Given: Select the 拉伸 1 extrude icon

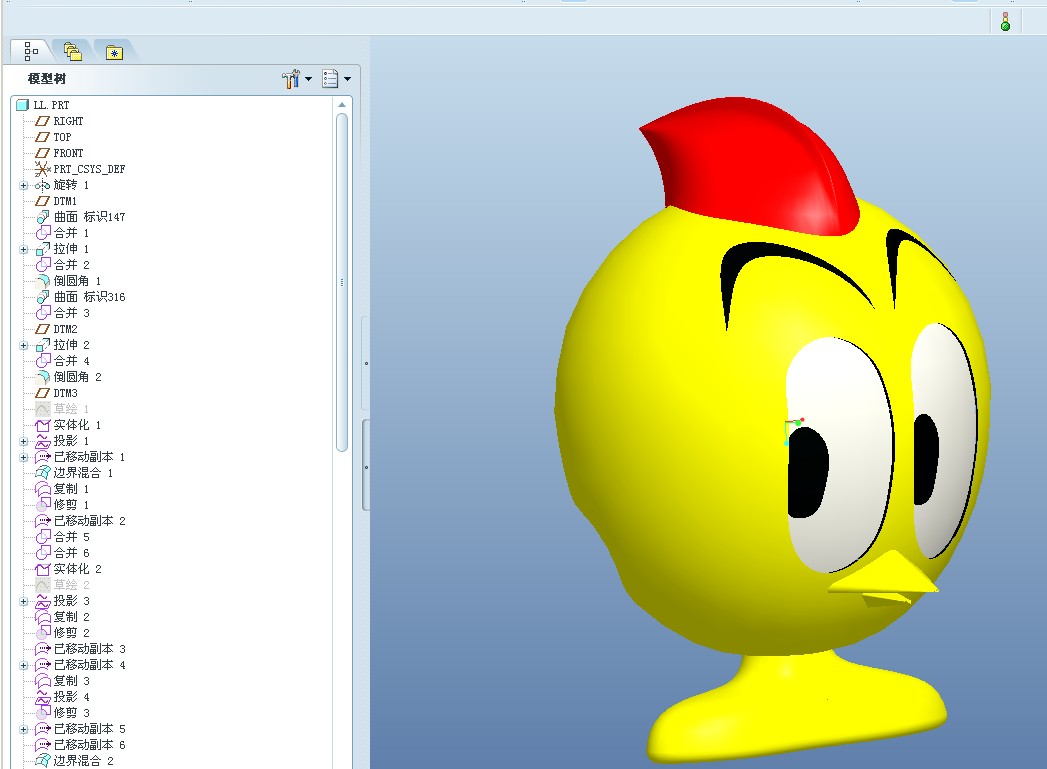Looking at the screenshot, I should pos(43,249).
